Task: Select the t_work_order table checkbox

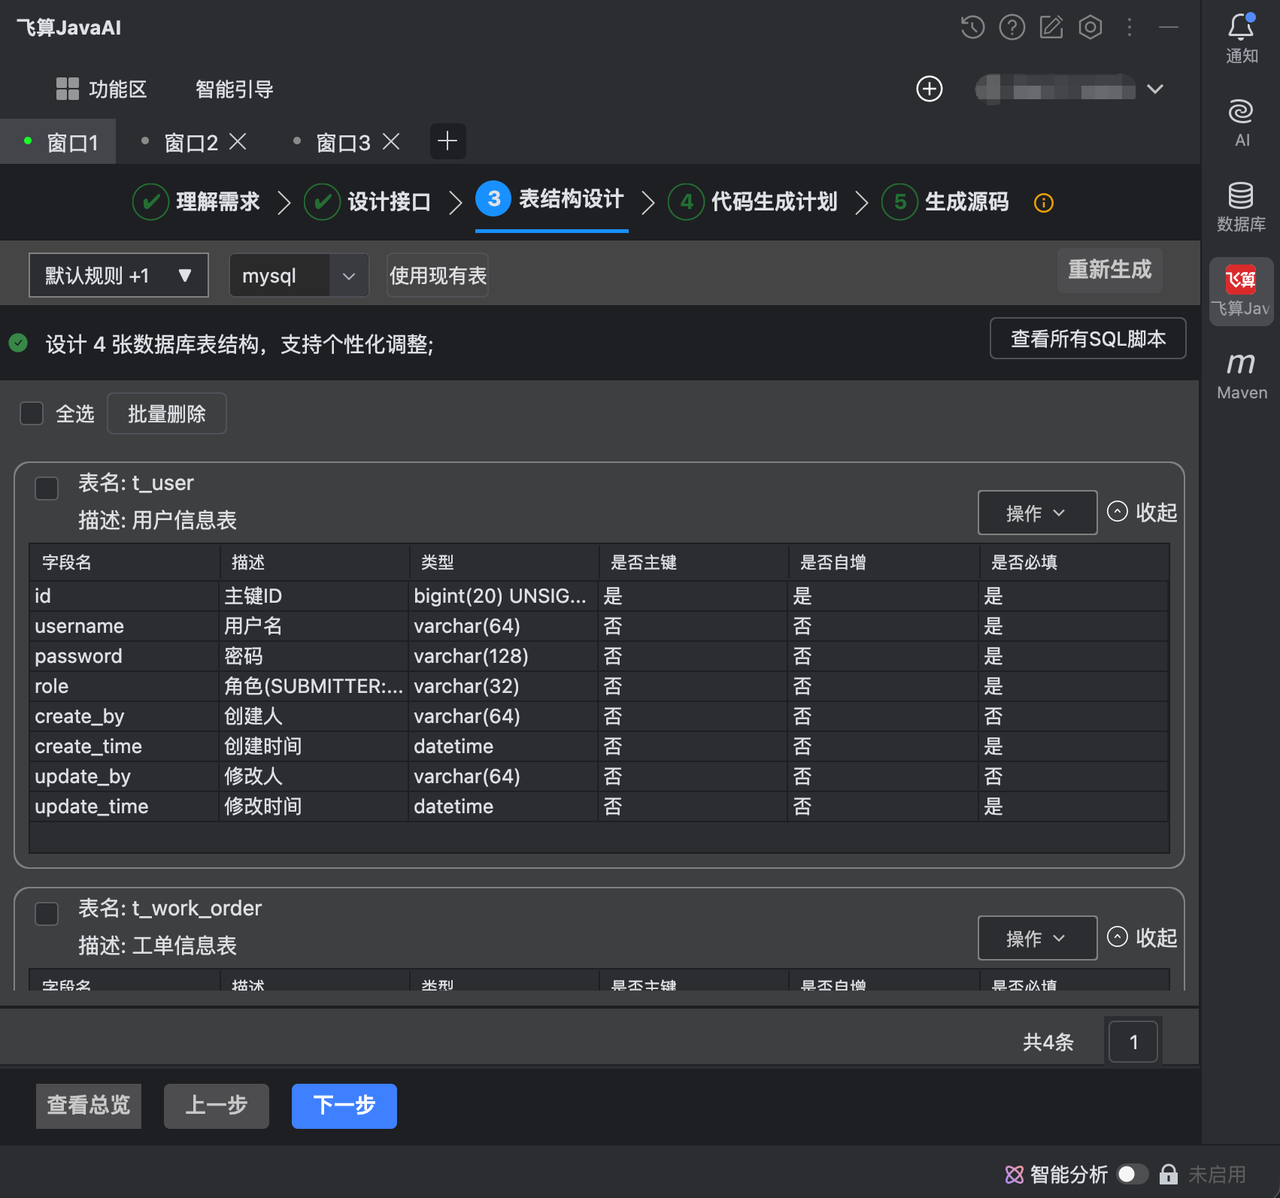Action: click(x=46, y=914)
